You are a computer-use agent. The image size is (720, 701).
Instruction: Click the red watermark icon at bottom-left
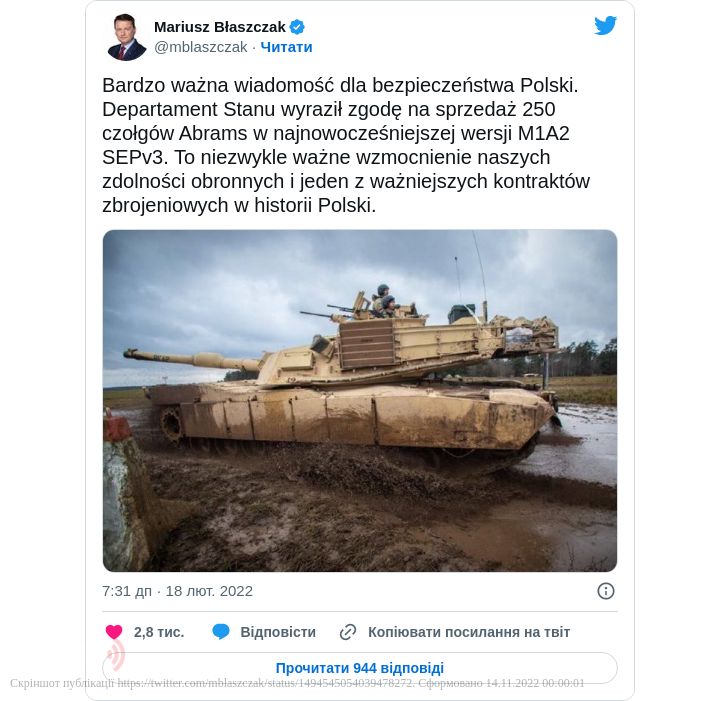pos(115,654)
